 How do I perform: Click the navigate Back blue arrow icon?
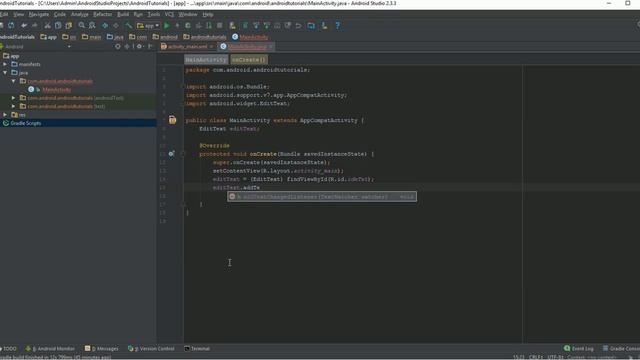(x=105, y=25)
